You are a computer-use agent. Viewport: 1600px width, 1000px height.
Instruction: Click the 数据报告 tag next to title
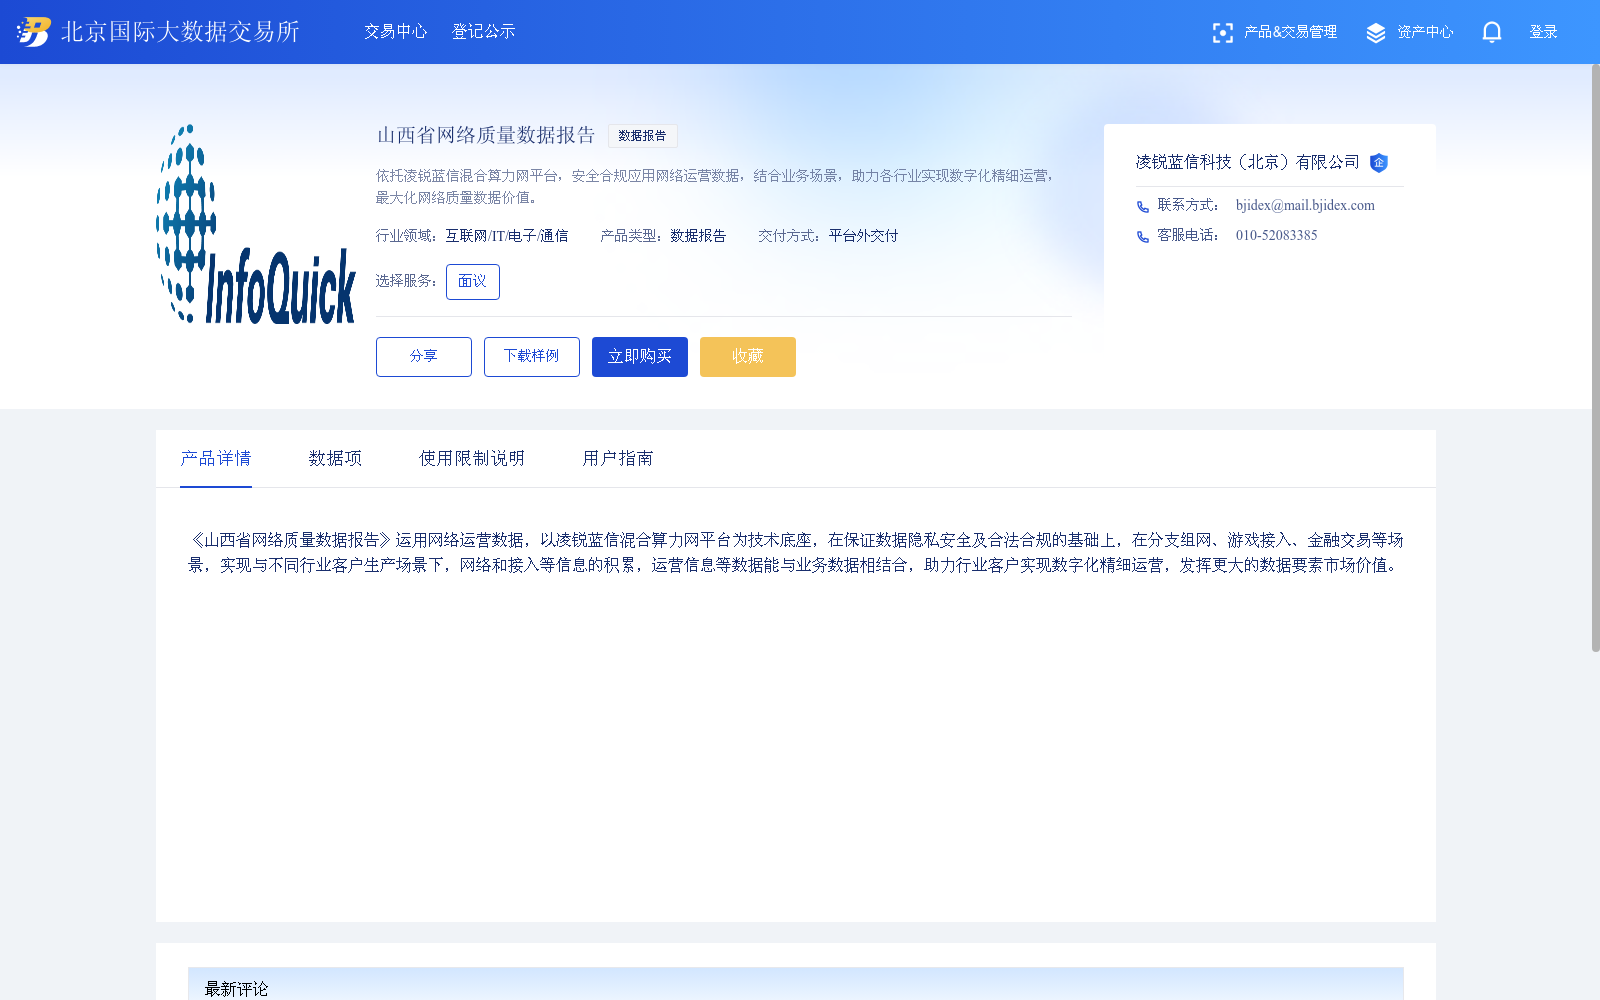click(643, 136)
